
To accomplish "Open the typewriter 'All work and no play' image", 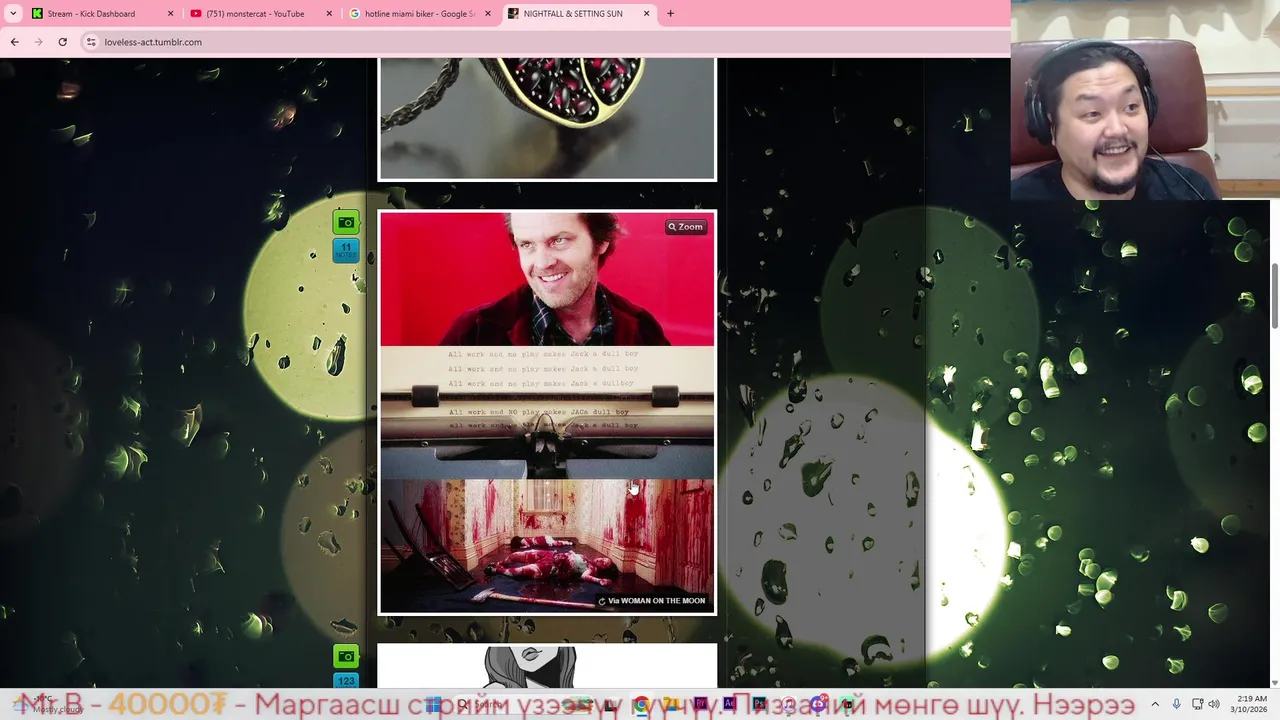I will [x=547, y=413].
